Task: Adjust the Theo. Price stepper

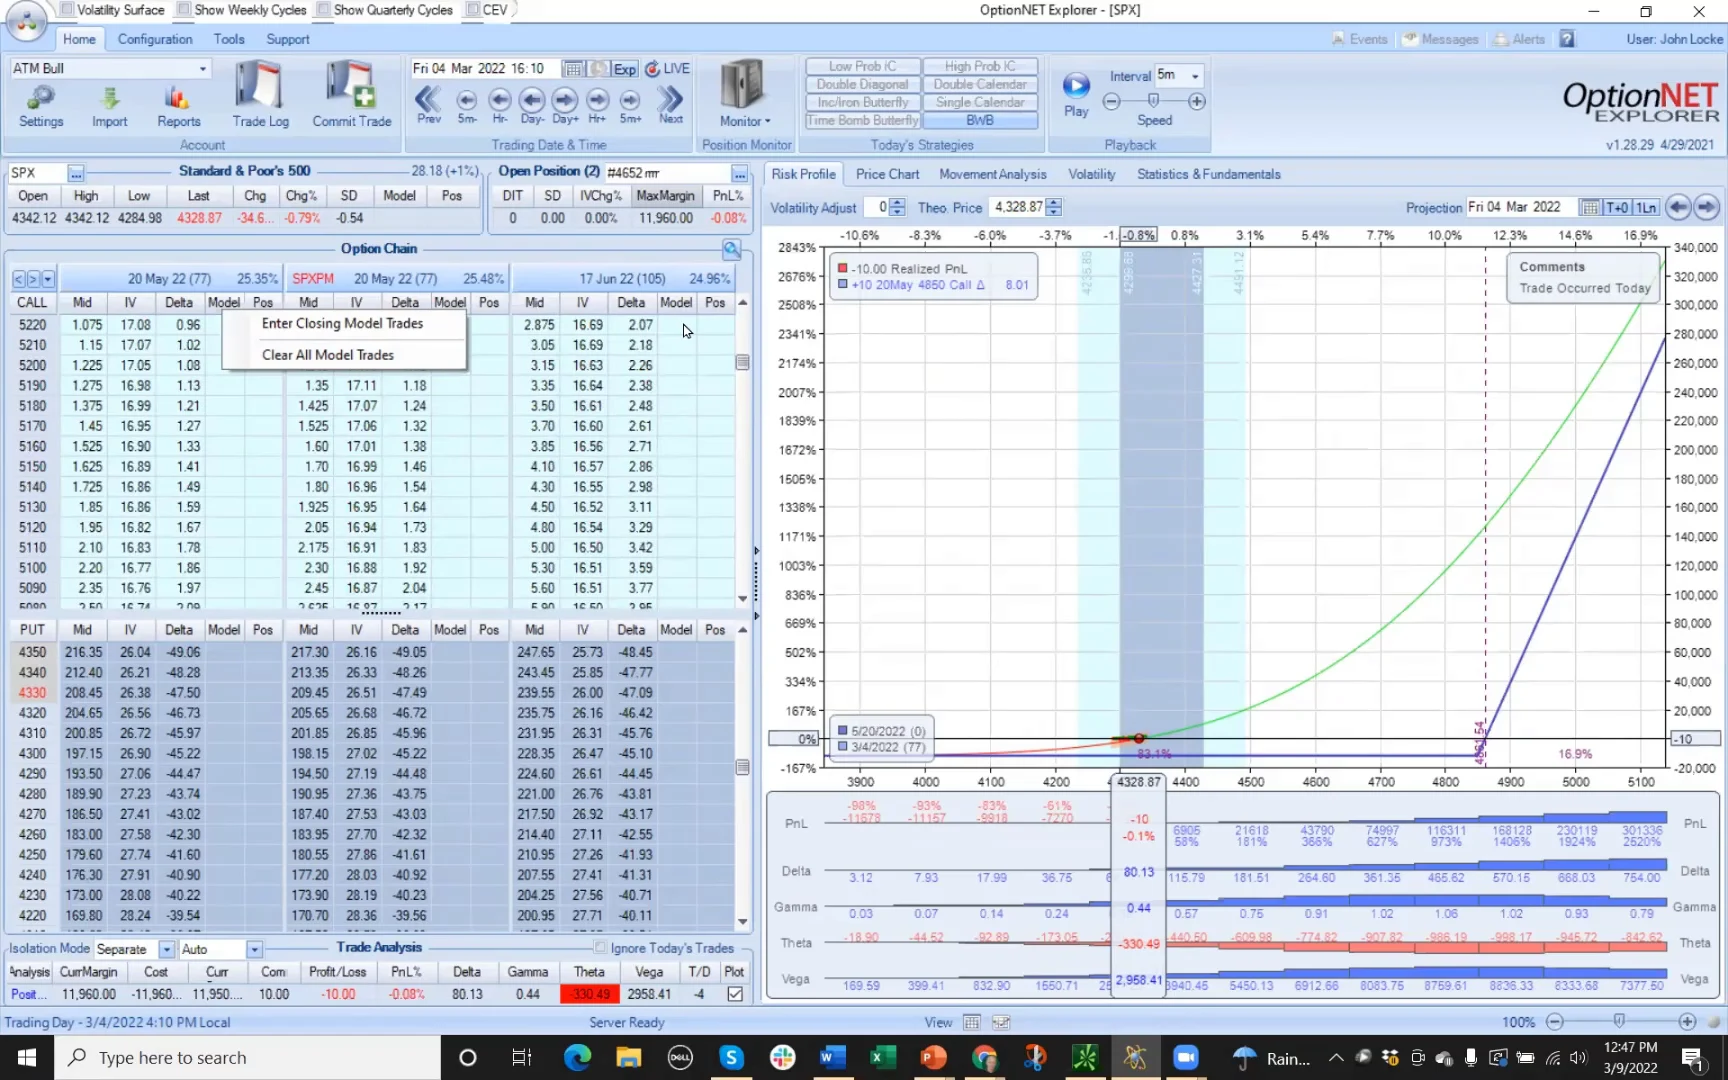Action: point(1053,207)
